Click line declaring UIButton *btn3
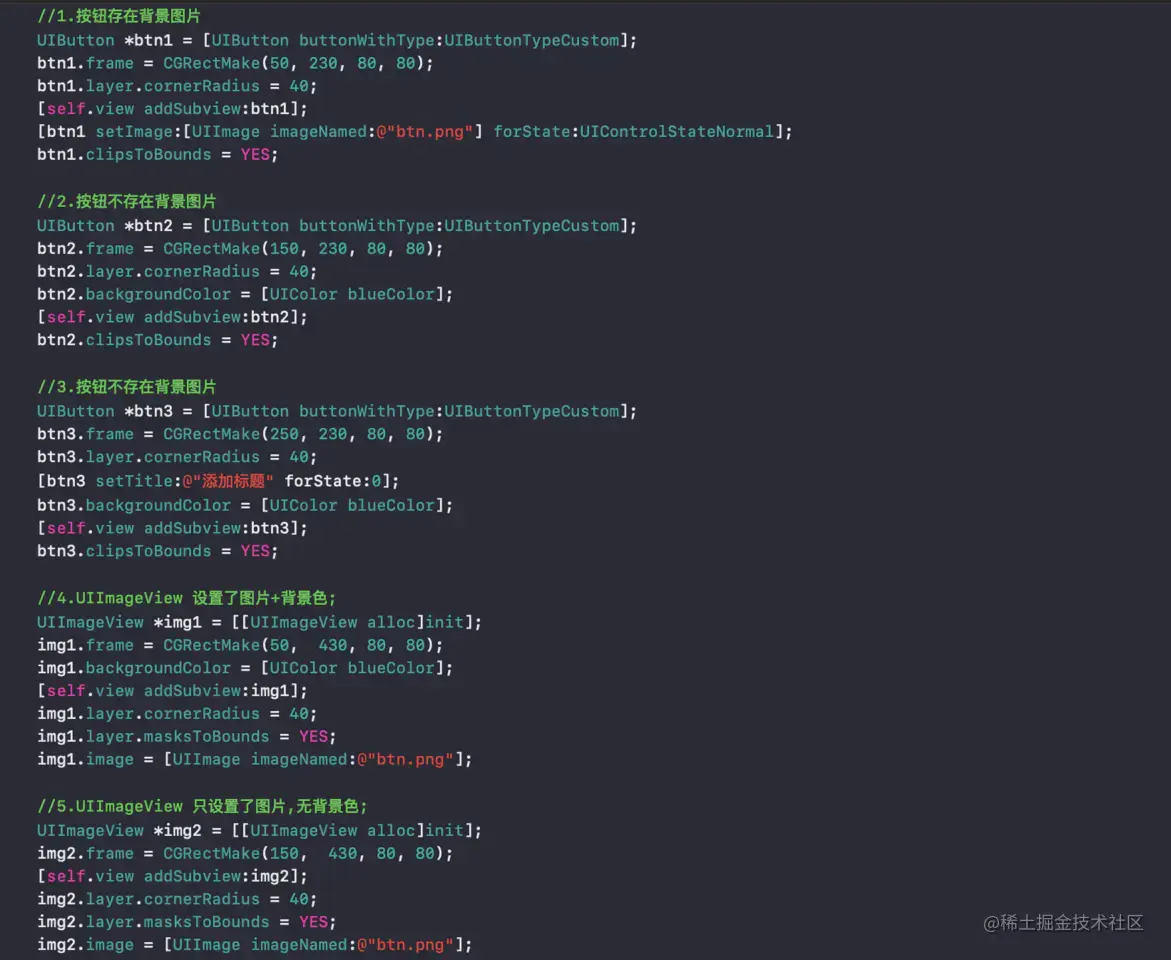This screenshot has height=960, width=1171. pyautogui.click(x=337, y=411)
